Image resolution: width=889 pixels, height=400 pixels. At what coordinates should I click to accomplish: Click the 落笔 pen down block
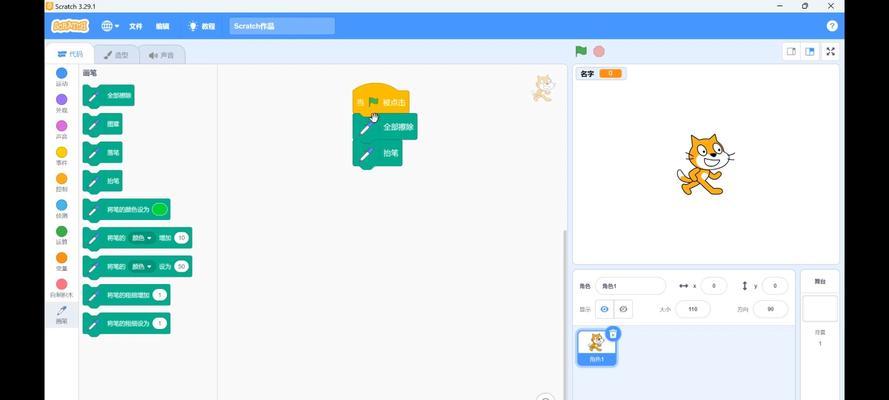click(x=103, y=152)
